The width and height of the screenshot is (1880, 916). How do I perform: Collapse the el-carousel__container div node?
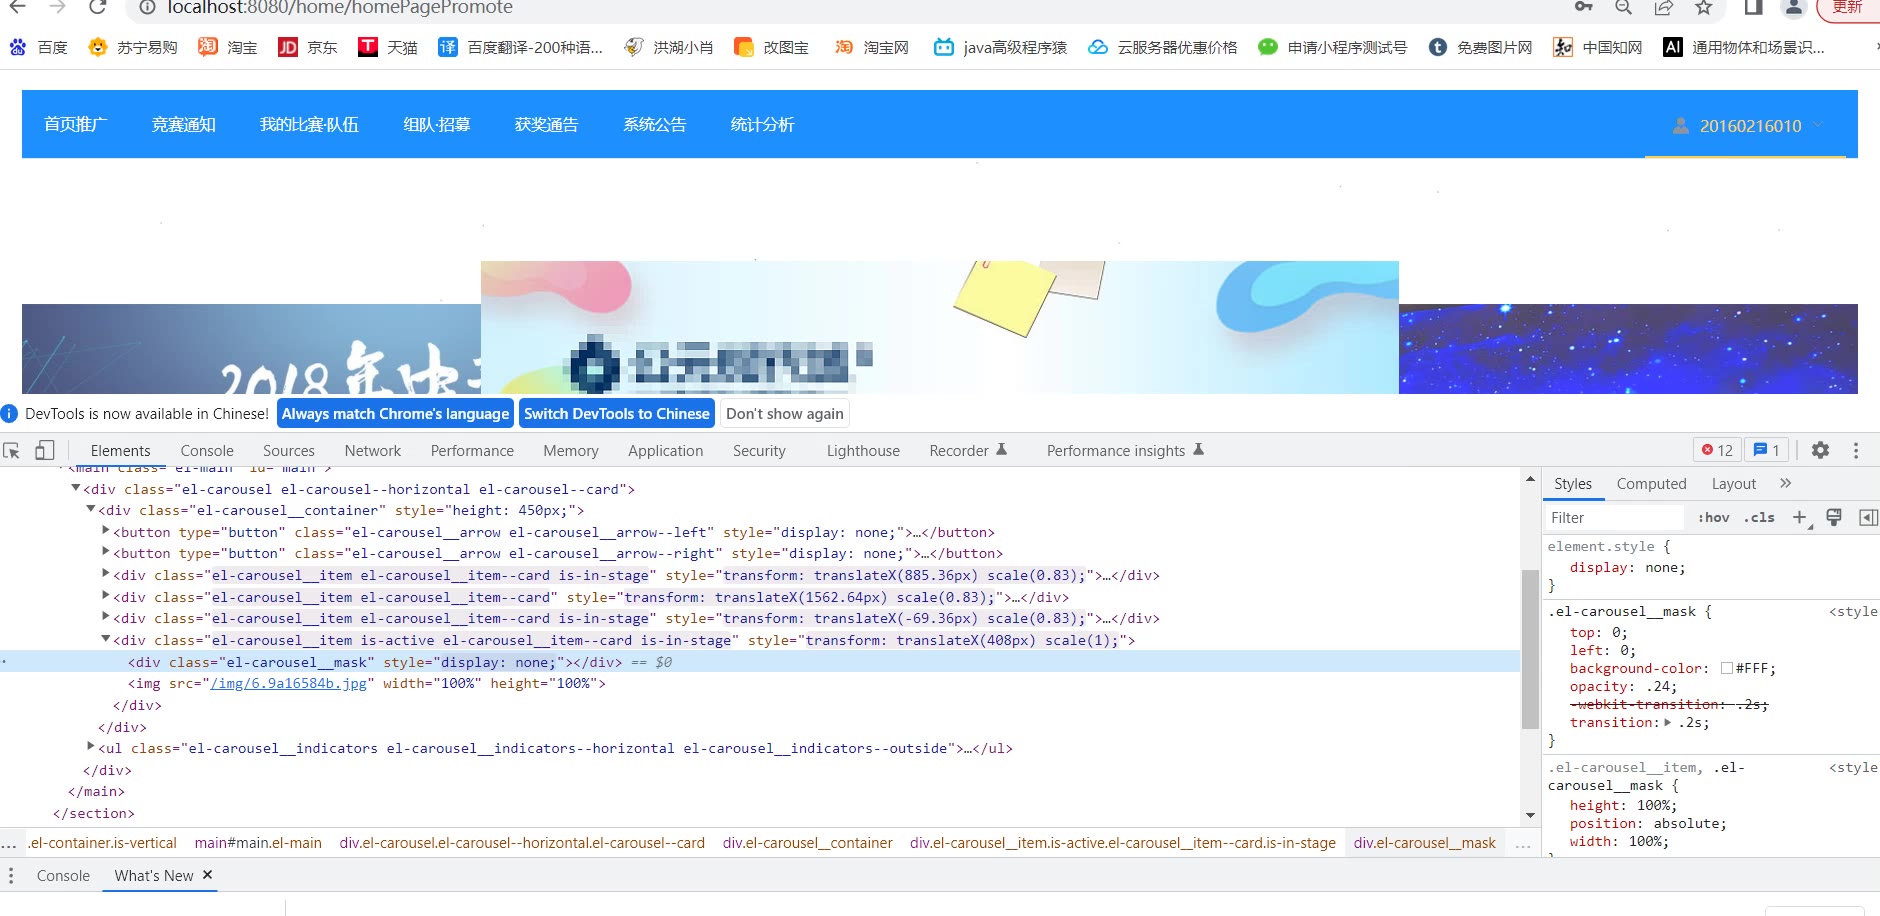click(91, 509)
